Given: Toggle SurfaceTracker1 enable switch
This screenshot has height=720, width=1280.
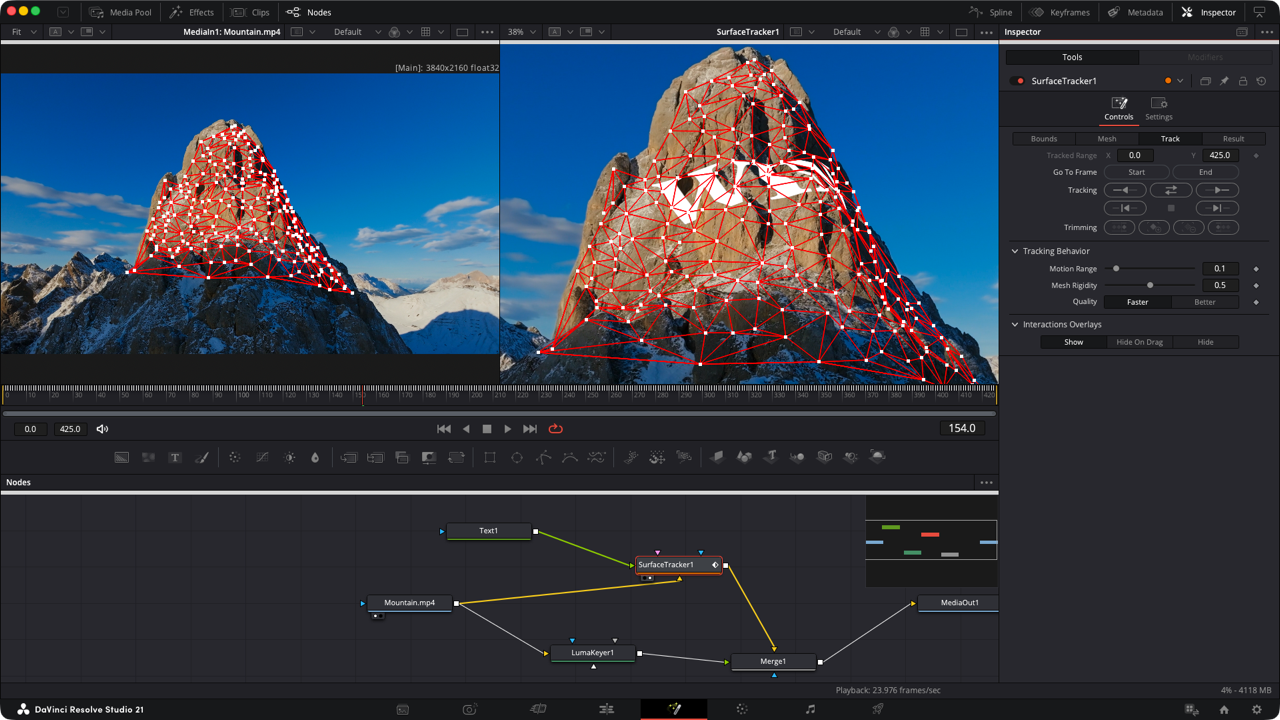Looking at the screenshot, I should (1018, 81).
